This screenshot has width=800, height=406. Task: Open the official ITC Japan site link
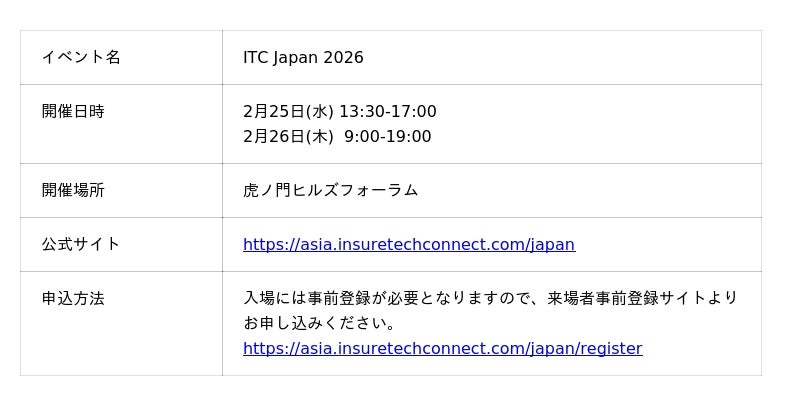408,245
